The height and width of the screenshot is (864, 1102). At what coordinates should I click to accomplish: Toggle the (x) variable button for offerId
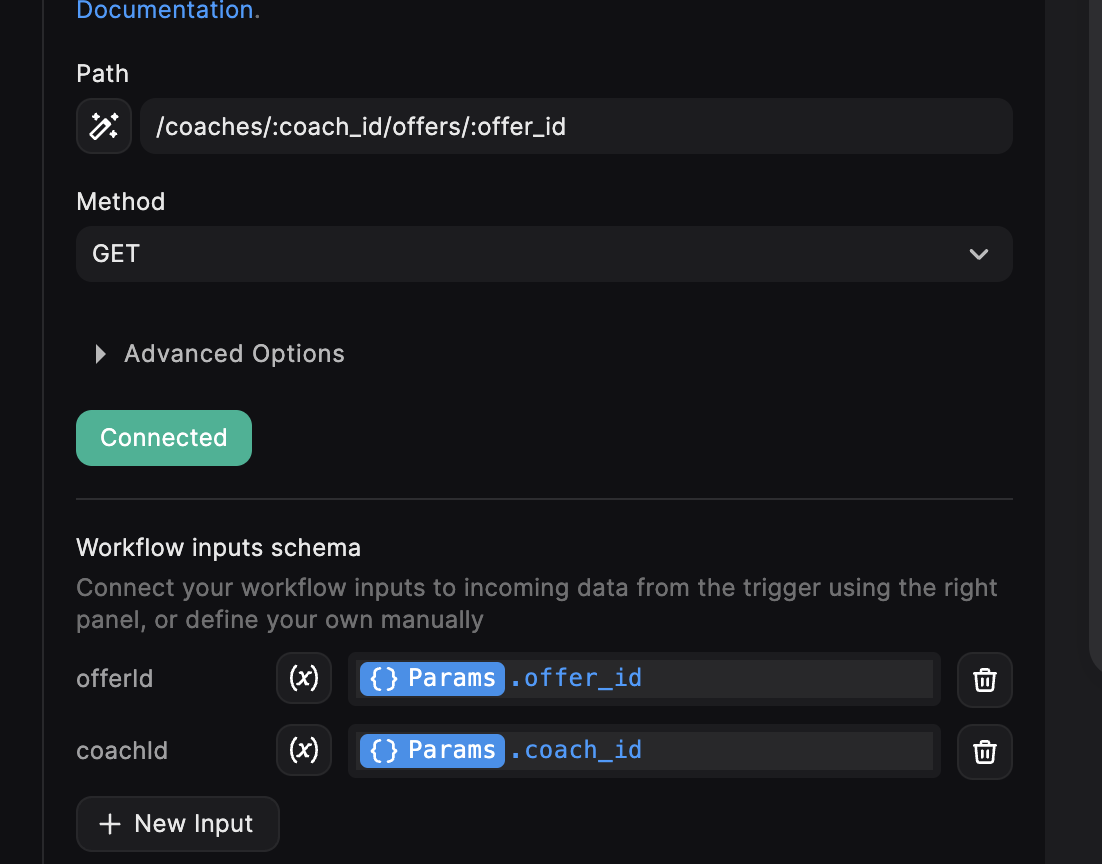point(304,678)
